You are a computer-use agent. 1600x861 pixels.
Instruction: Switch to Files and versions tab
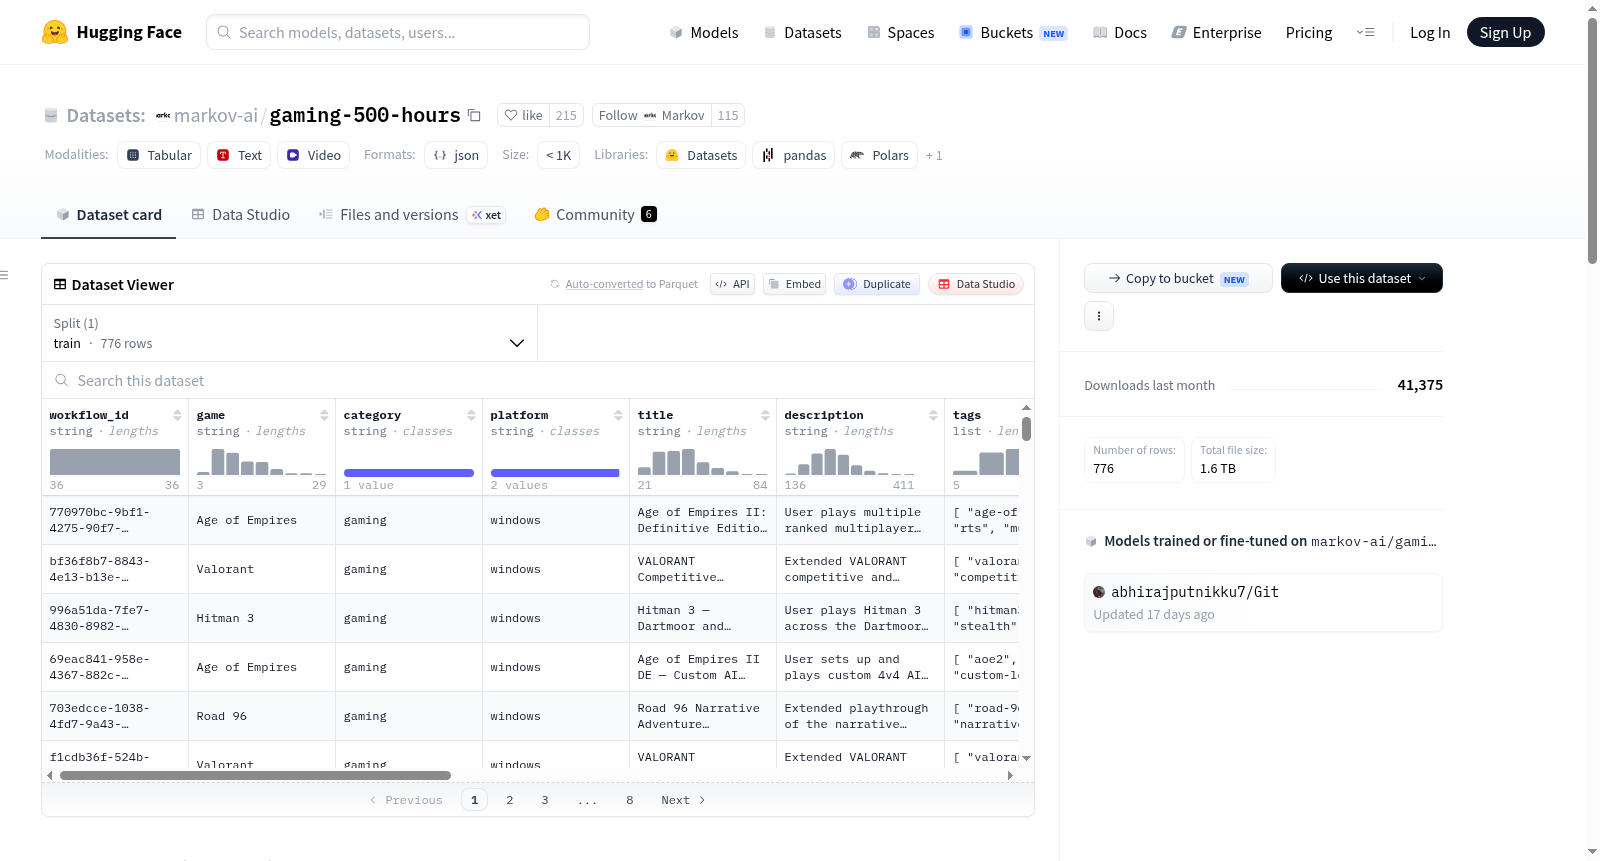pyautogui.click(x=412, y=214)
